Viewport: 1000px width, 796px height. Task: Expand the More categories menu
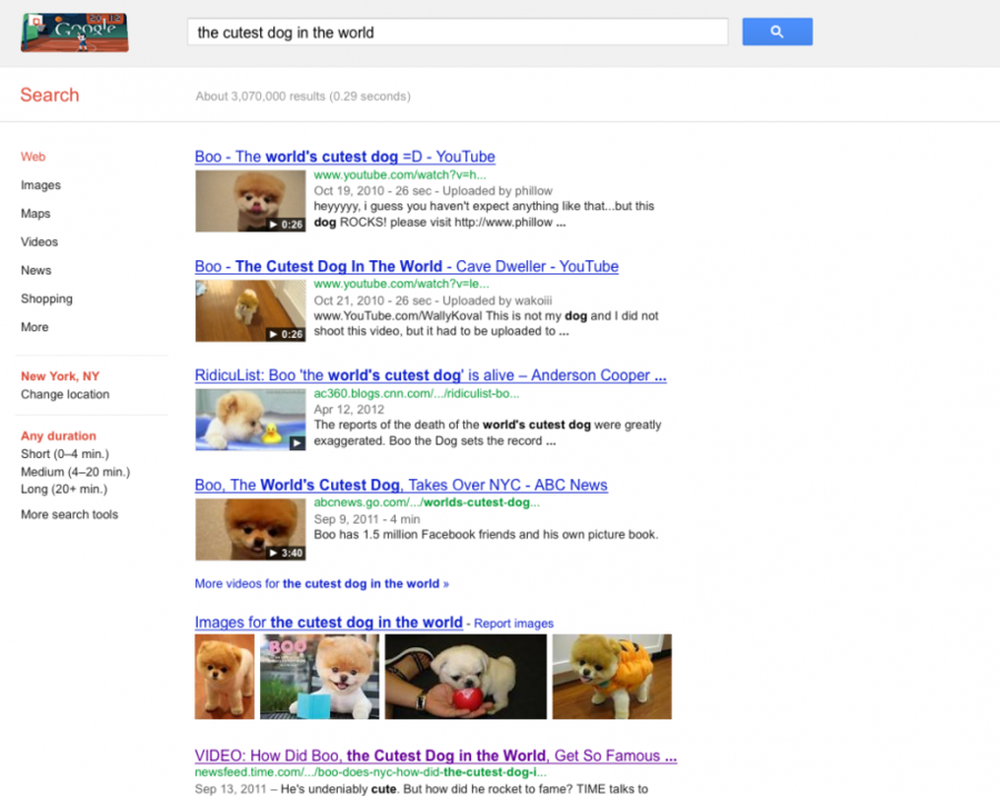34,327
